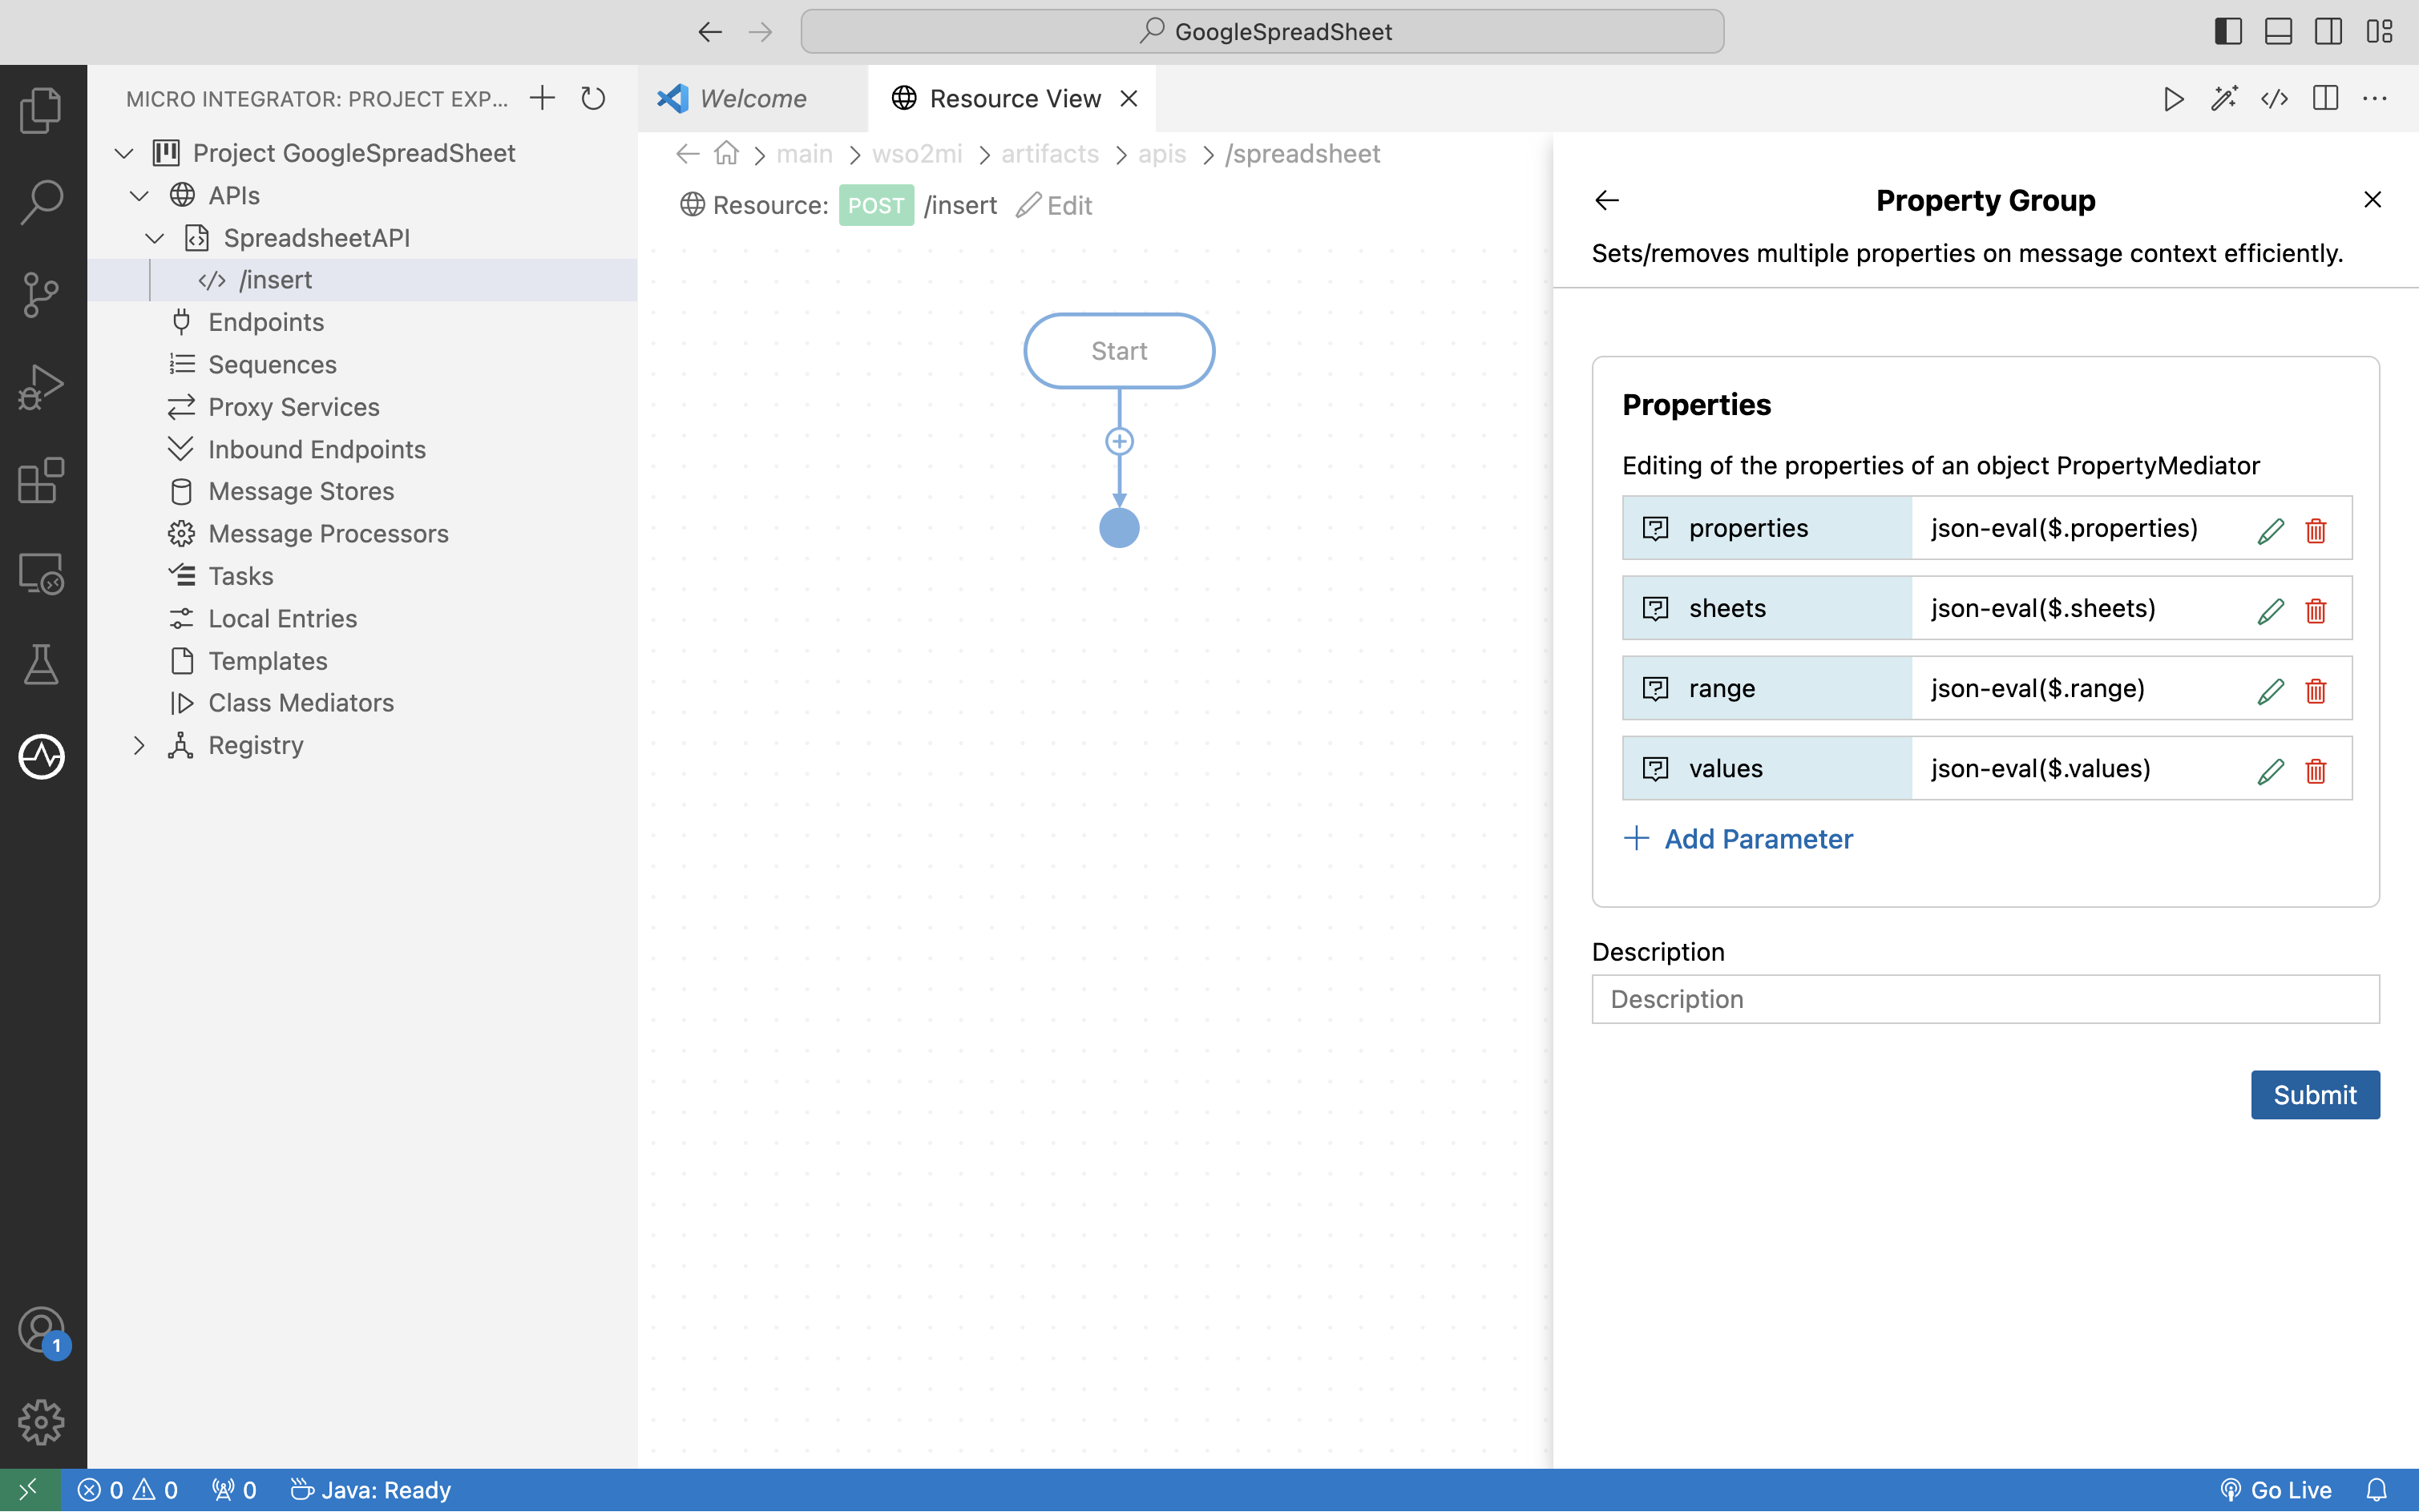2419x1512 pixels.
Task: Delete the sheets parameter row
Action: (2315, 611)
